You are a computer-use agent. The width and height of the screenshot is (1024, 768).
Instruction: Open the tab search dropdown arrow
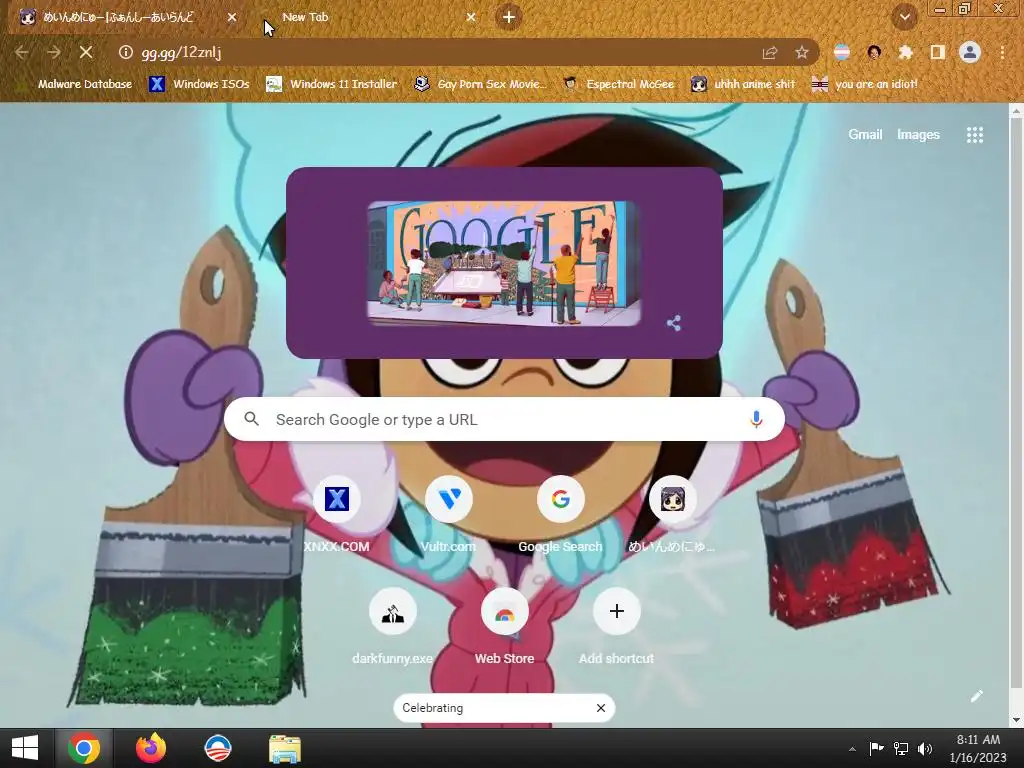904,17
